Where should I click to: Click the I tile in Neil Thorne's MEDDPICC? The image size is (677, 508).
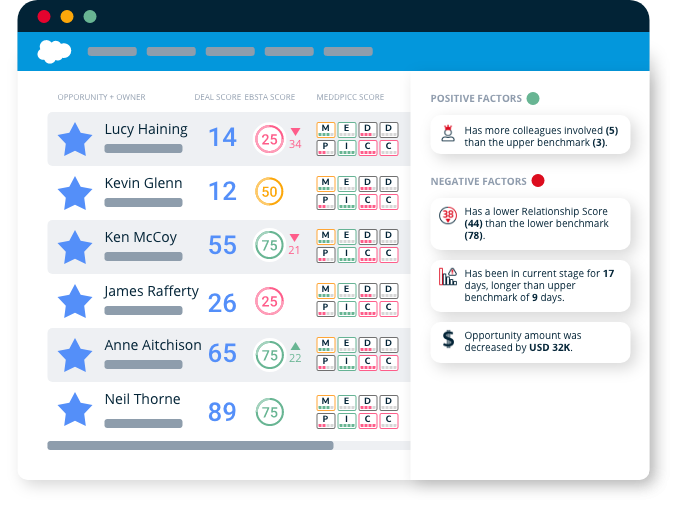point(347,420)
